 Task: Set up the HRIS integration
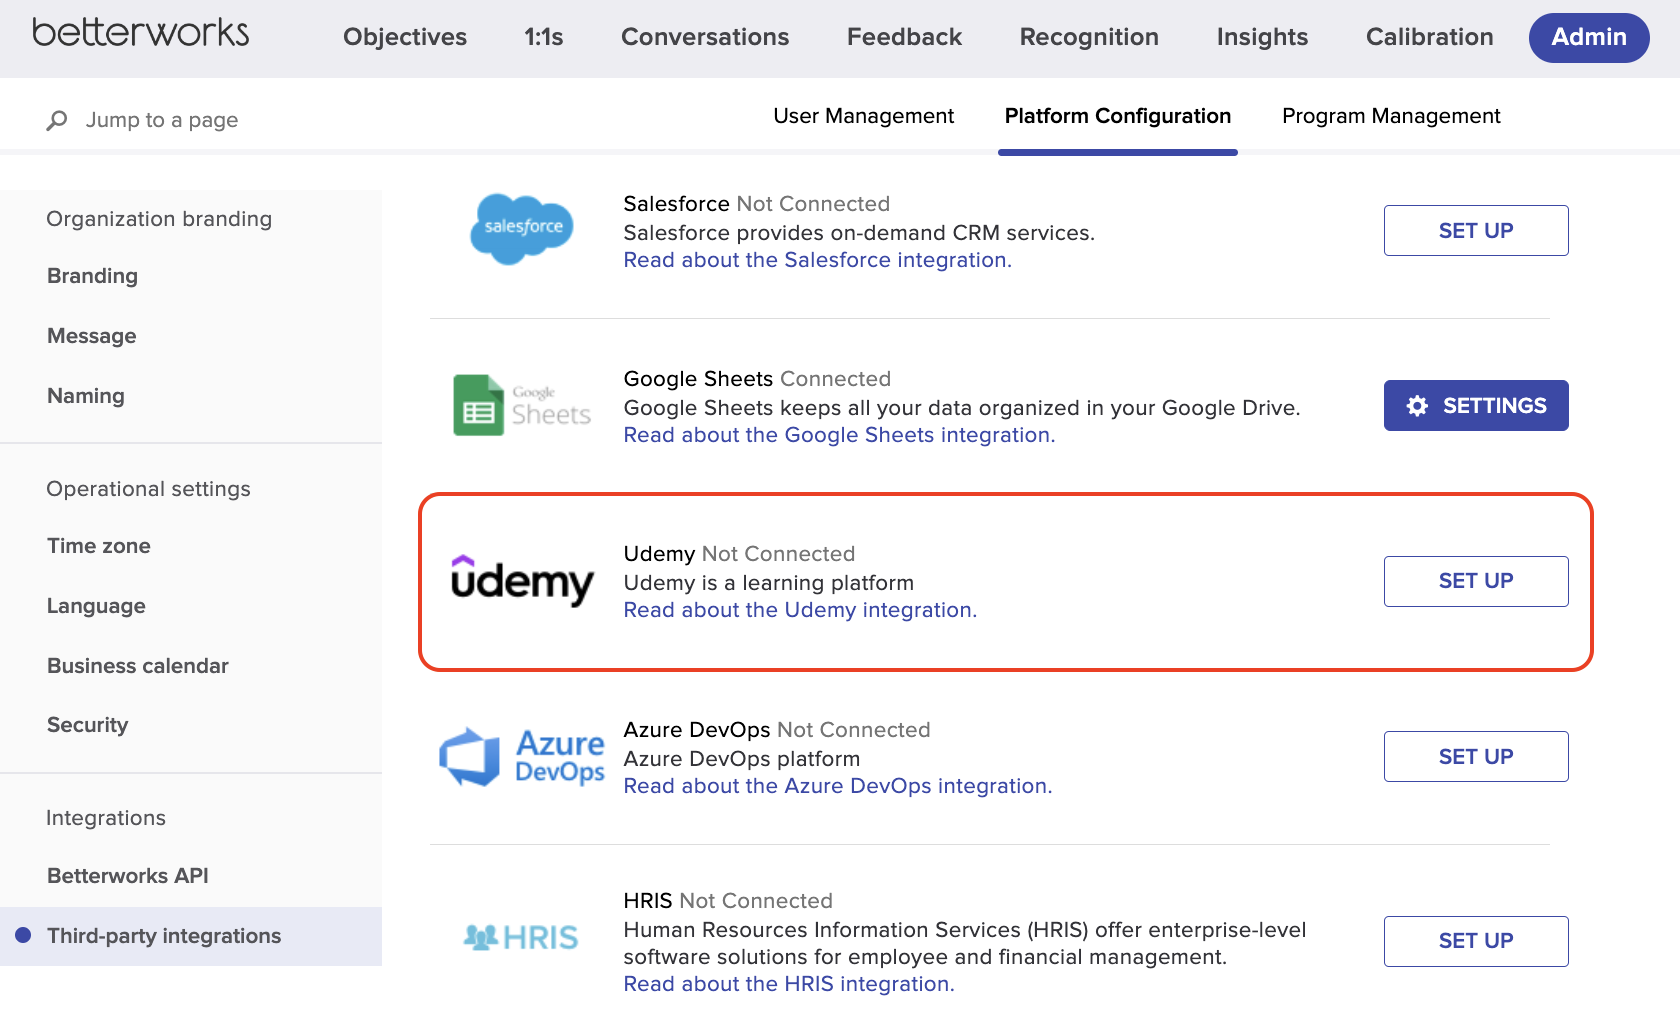click(x=1476, y=941)
